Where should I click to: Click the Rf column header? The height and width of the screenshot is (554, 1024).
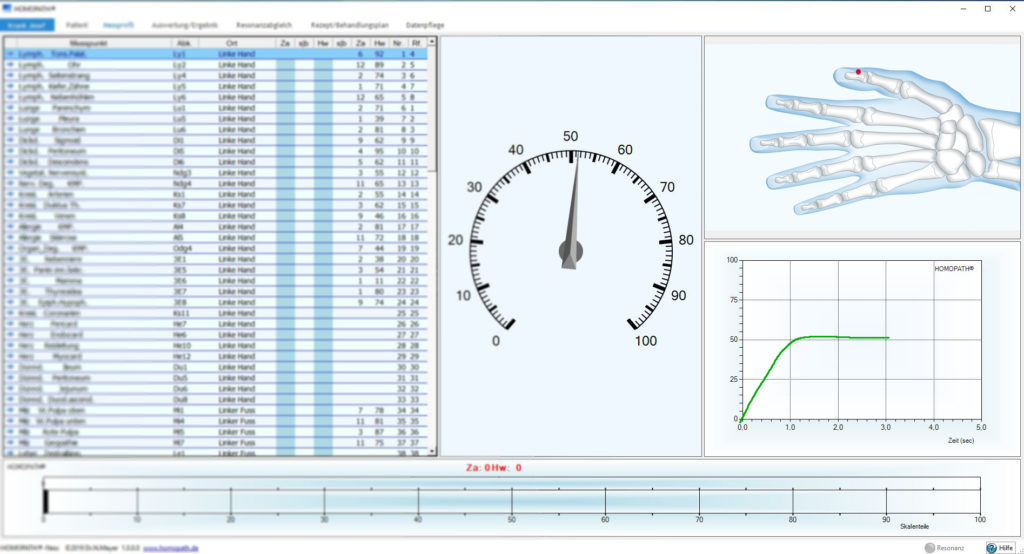(416, 43)
